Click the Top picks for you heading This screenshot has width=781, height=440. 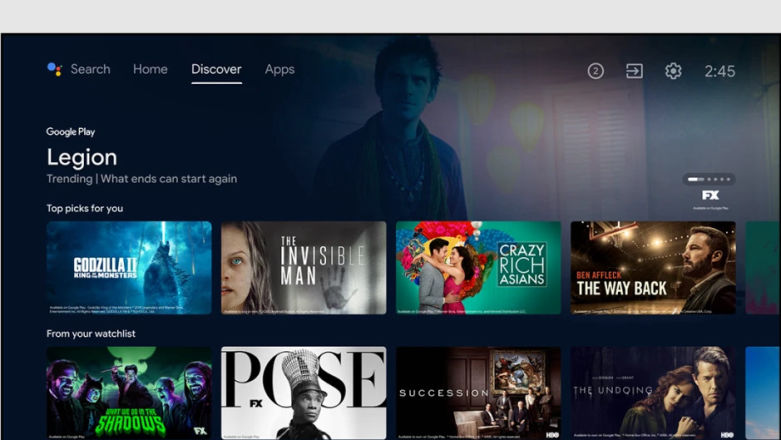[x=85, y=208]
